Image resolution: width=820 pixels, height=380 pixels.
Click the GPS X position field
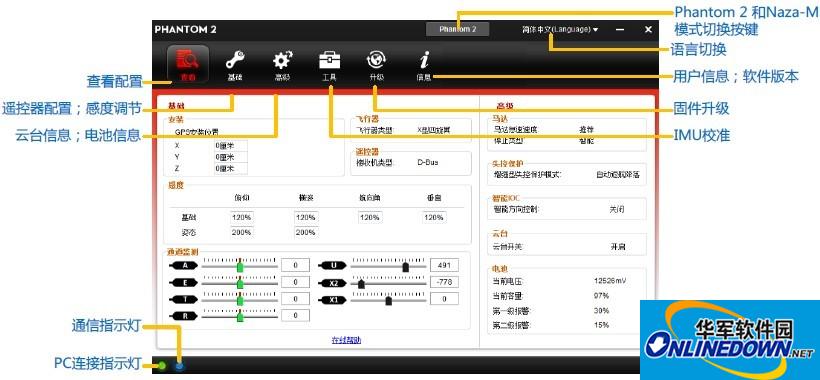[x=231, y=146]
